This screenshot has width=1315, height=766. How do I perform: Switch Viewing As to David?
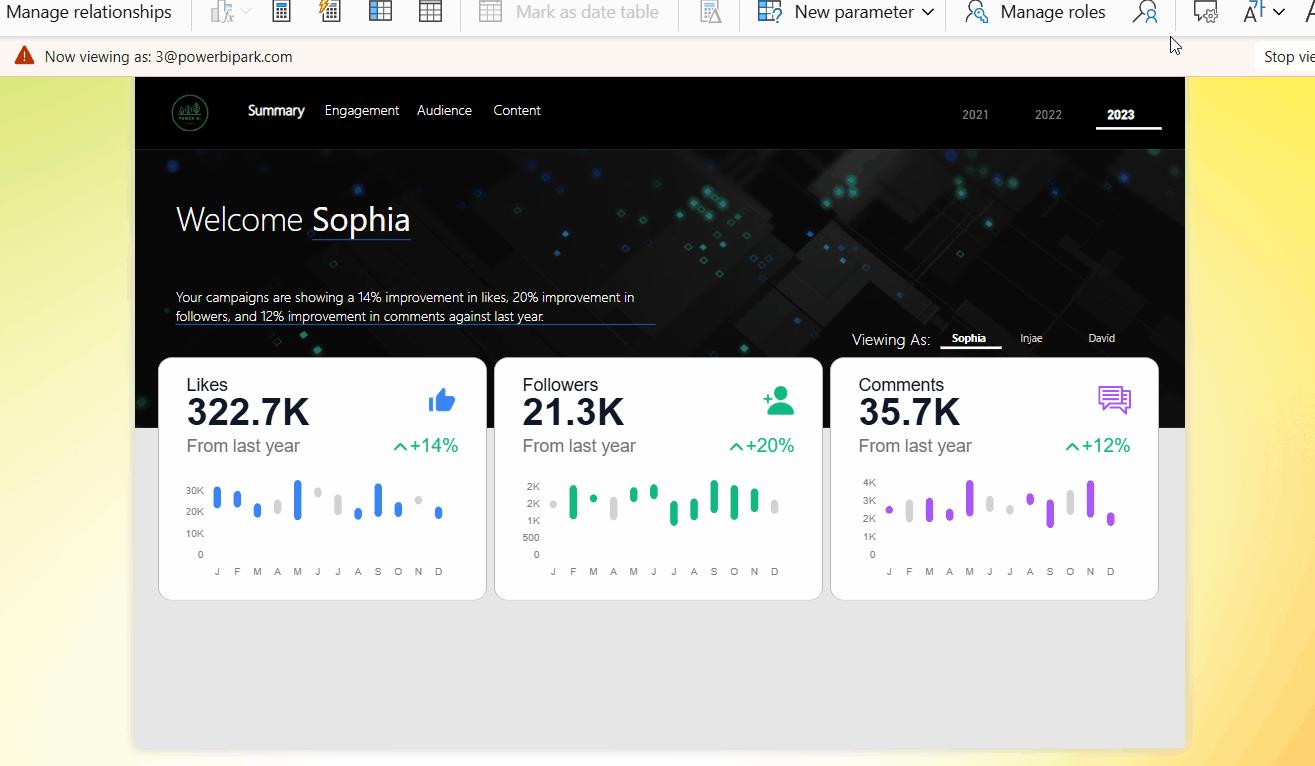click(x=1101, y=338)
